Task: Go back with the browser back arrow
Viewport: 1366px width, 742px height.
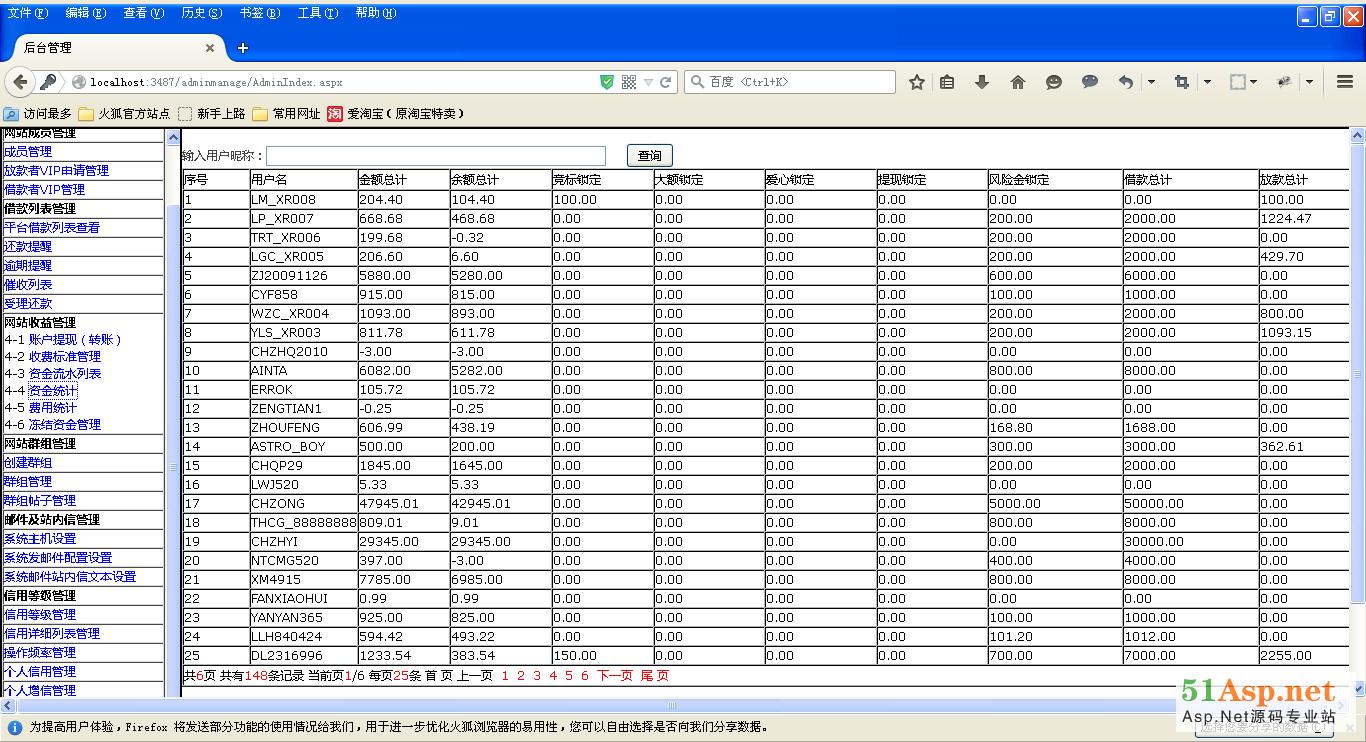Action: click(20, 82)
